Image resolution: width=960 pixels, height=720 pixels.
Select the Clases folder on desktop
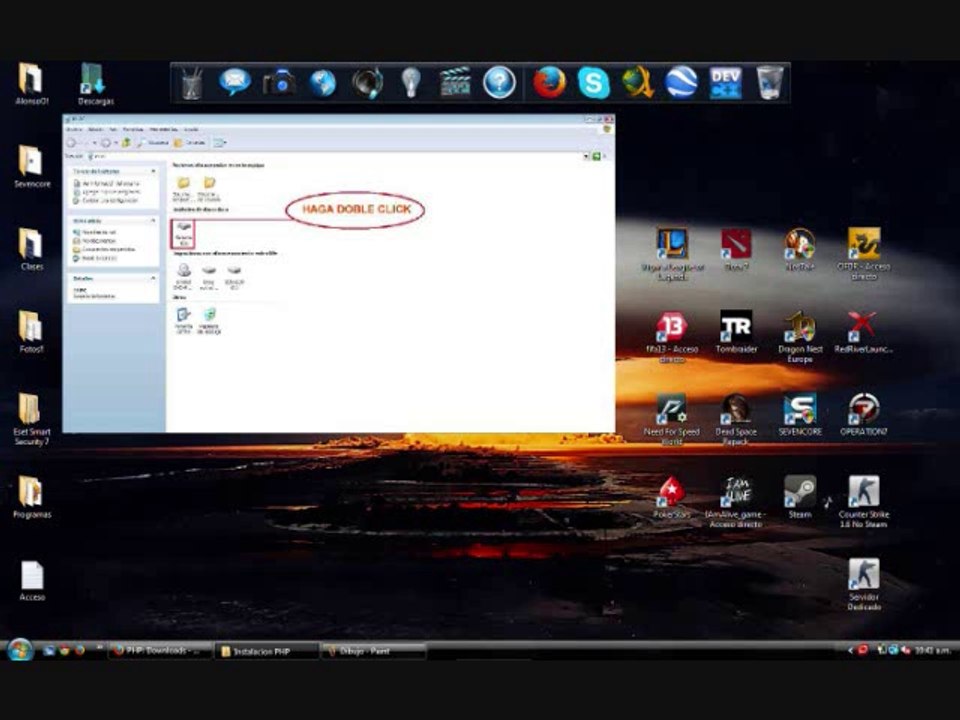click(x=32, y=250)
